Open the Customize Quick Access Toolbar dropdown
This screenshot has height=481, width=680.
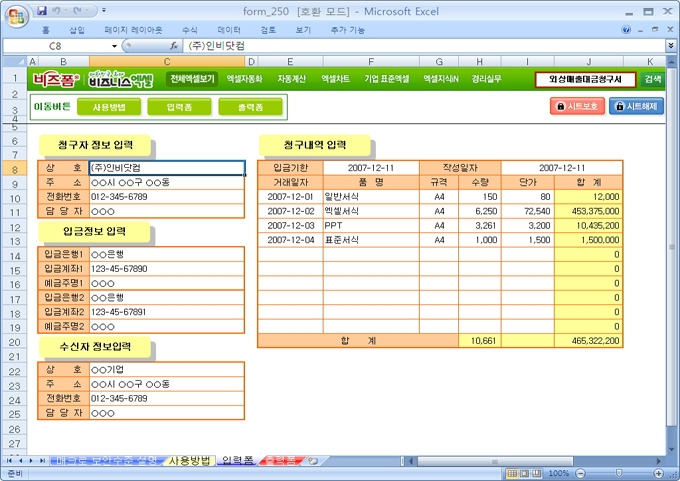(x=104, y=10)
